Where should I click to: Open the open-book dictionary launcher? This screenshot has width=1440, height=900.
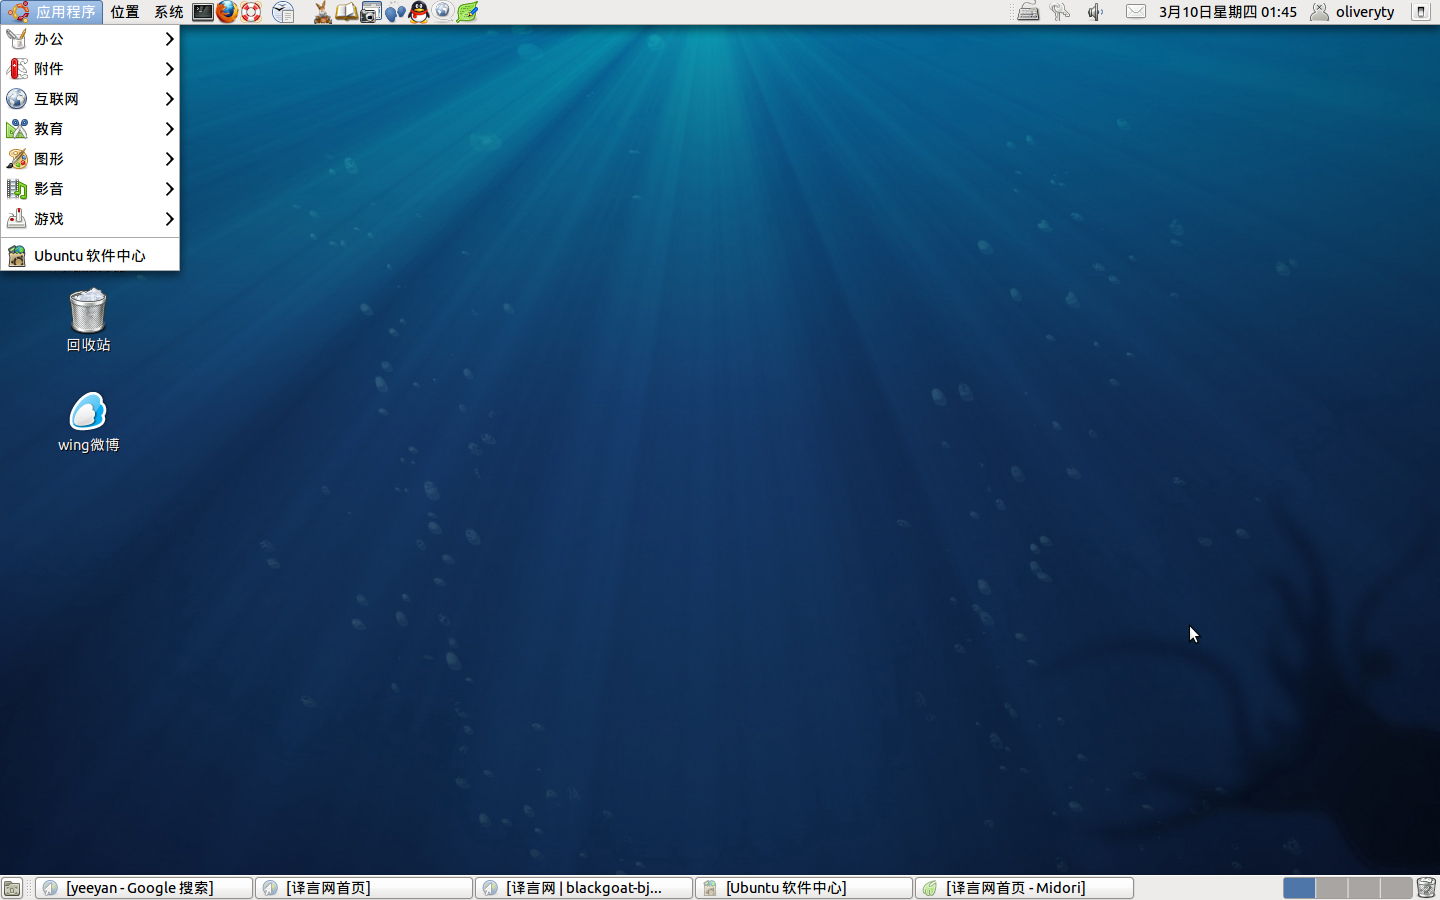pyautogui.click(x=346, y=12)
